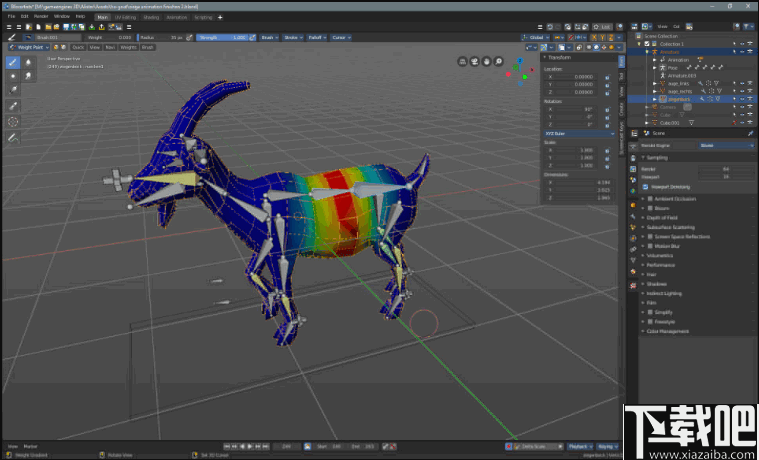Enable the Ambient Occlusion checkbox
Viewport: 759px width, 460px height.
pyautogui.click(x=651, y=199)
